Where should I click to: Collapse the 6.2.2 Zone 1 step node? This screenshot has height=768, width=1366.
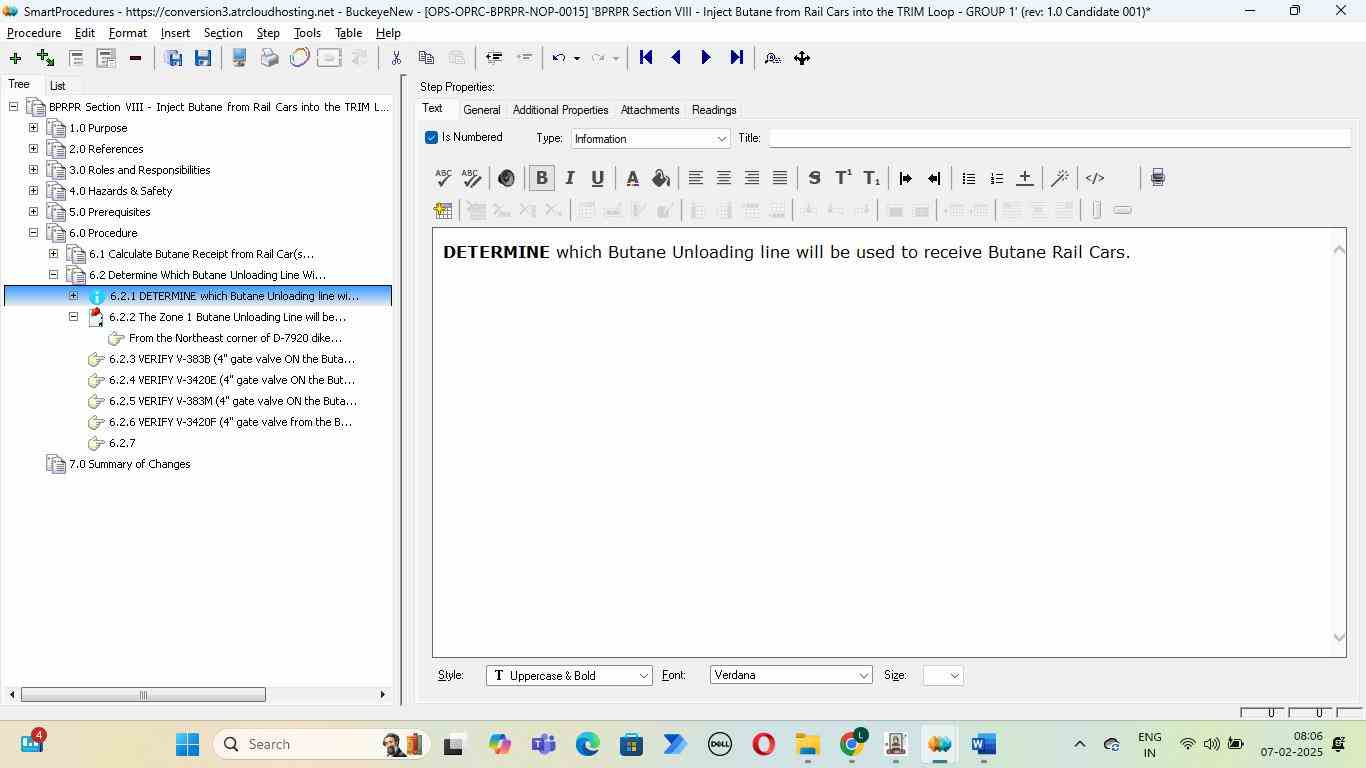73,317
